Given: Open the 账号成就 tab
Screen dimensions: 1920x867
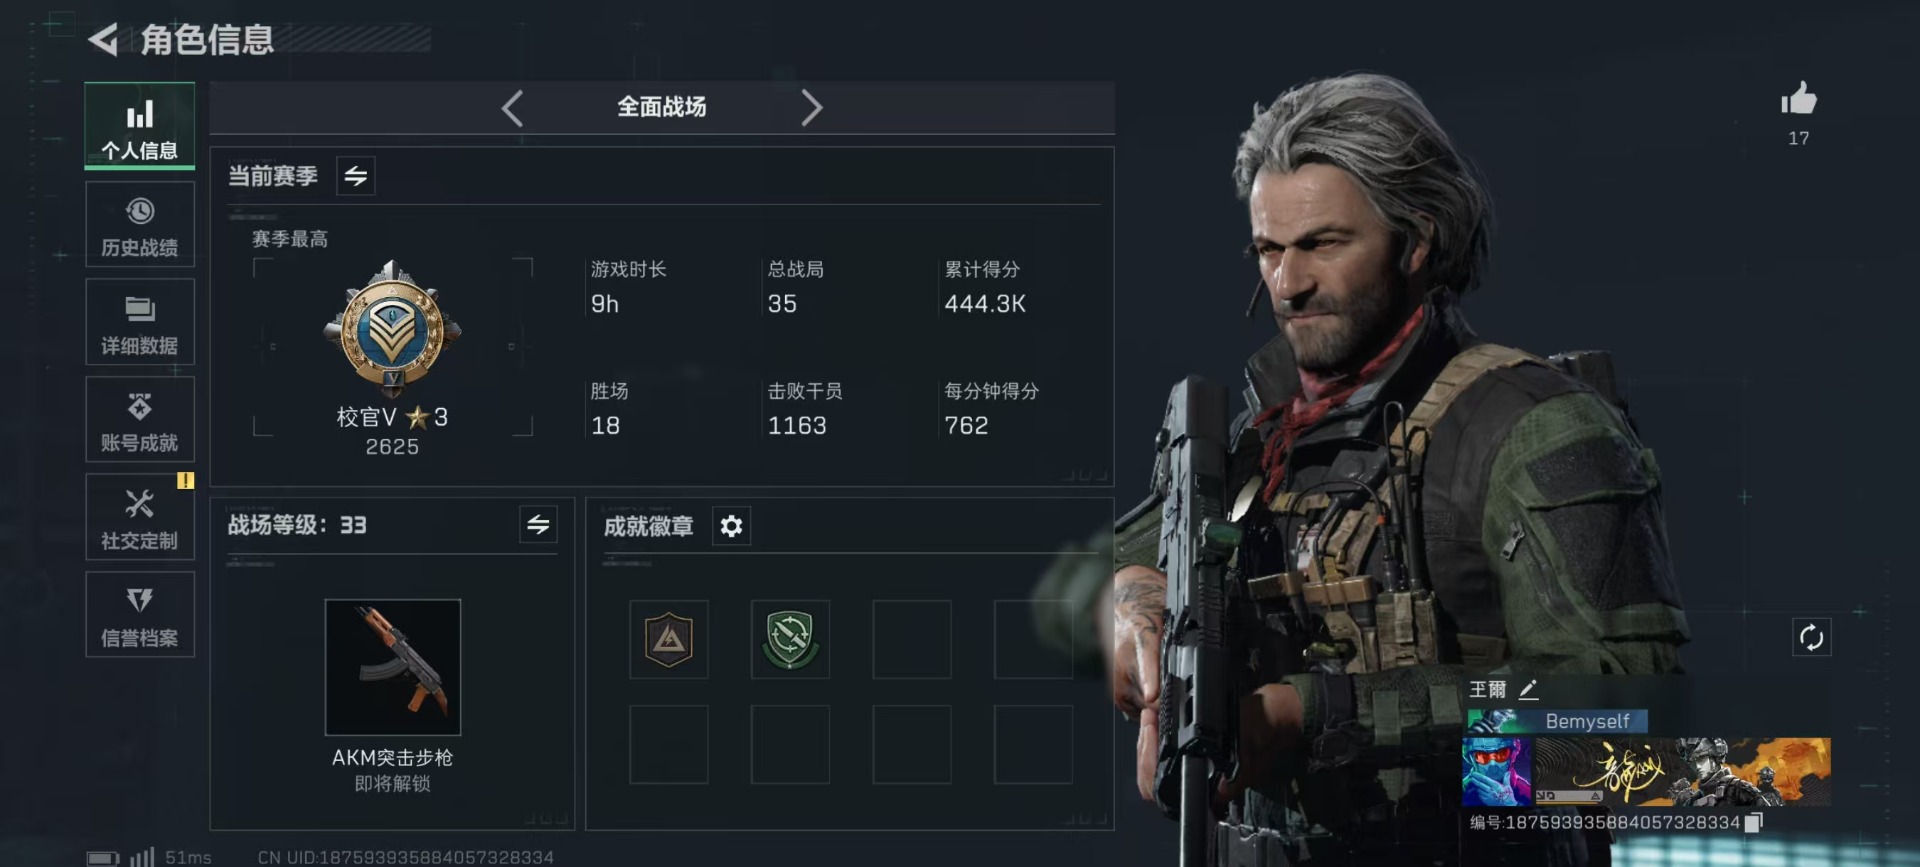Looking at the screenshot, I should (x=140, y=419).
